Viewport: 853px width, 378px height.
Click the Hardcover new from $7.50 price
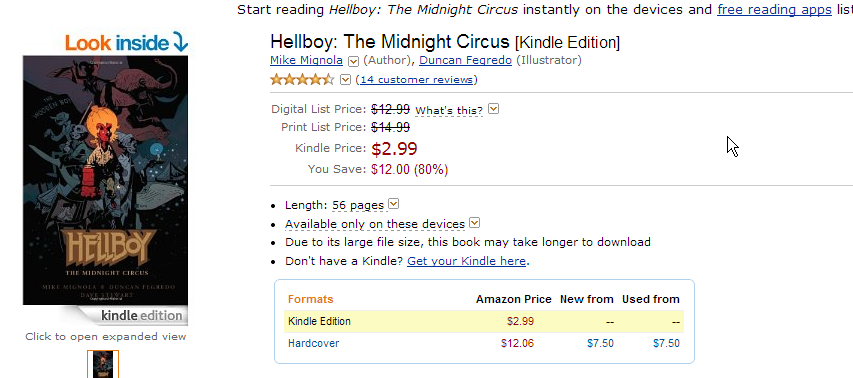click(600, 343)
